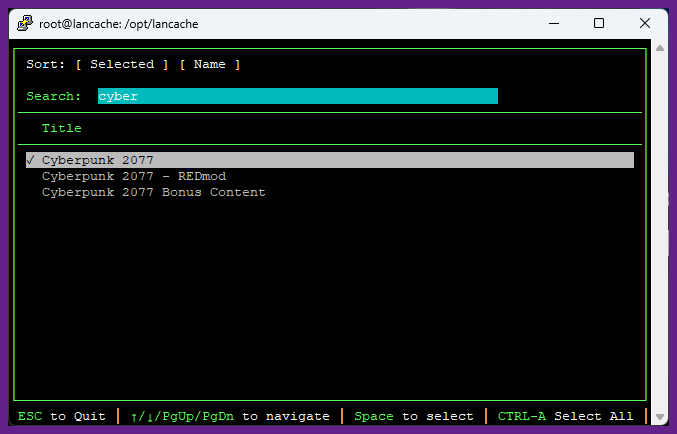The image size is (677, 434).
Task: Click the Space to select hint
Action: (x=414, y=416)
